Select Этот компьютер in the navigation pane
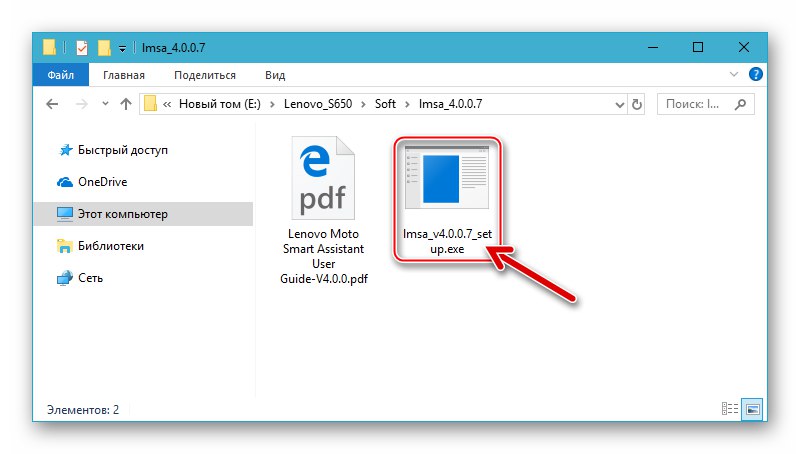The width and height of the screenshot is (800, 454). pyautogui.click(x=143, y=214)
